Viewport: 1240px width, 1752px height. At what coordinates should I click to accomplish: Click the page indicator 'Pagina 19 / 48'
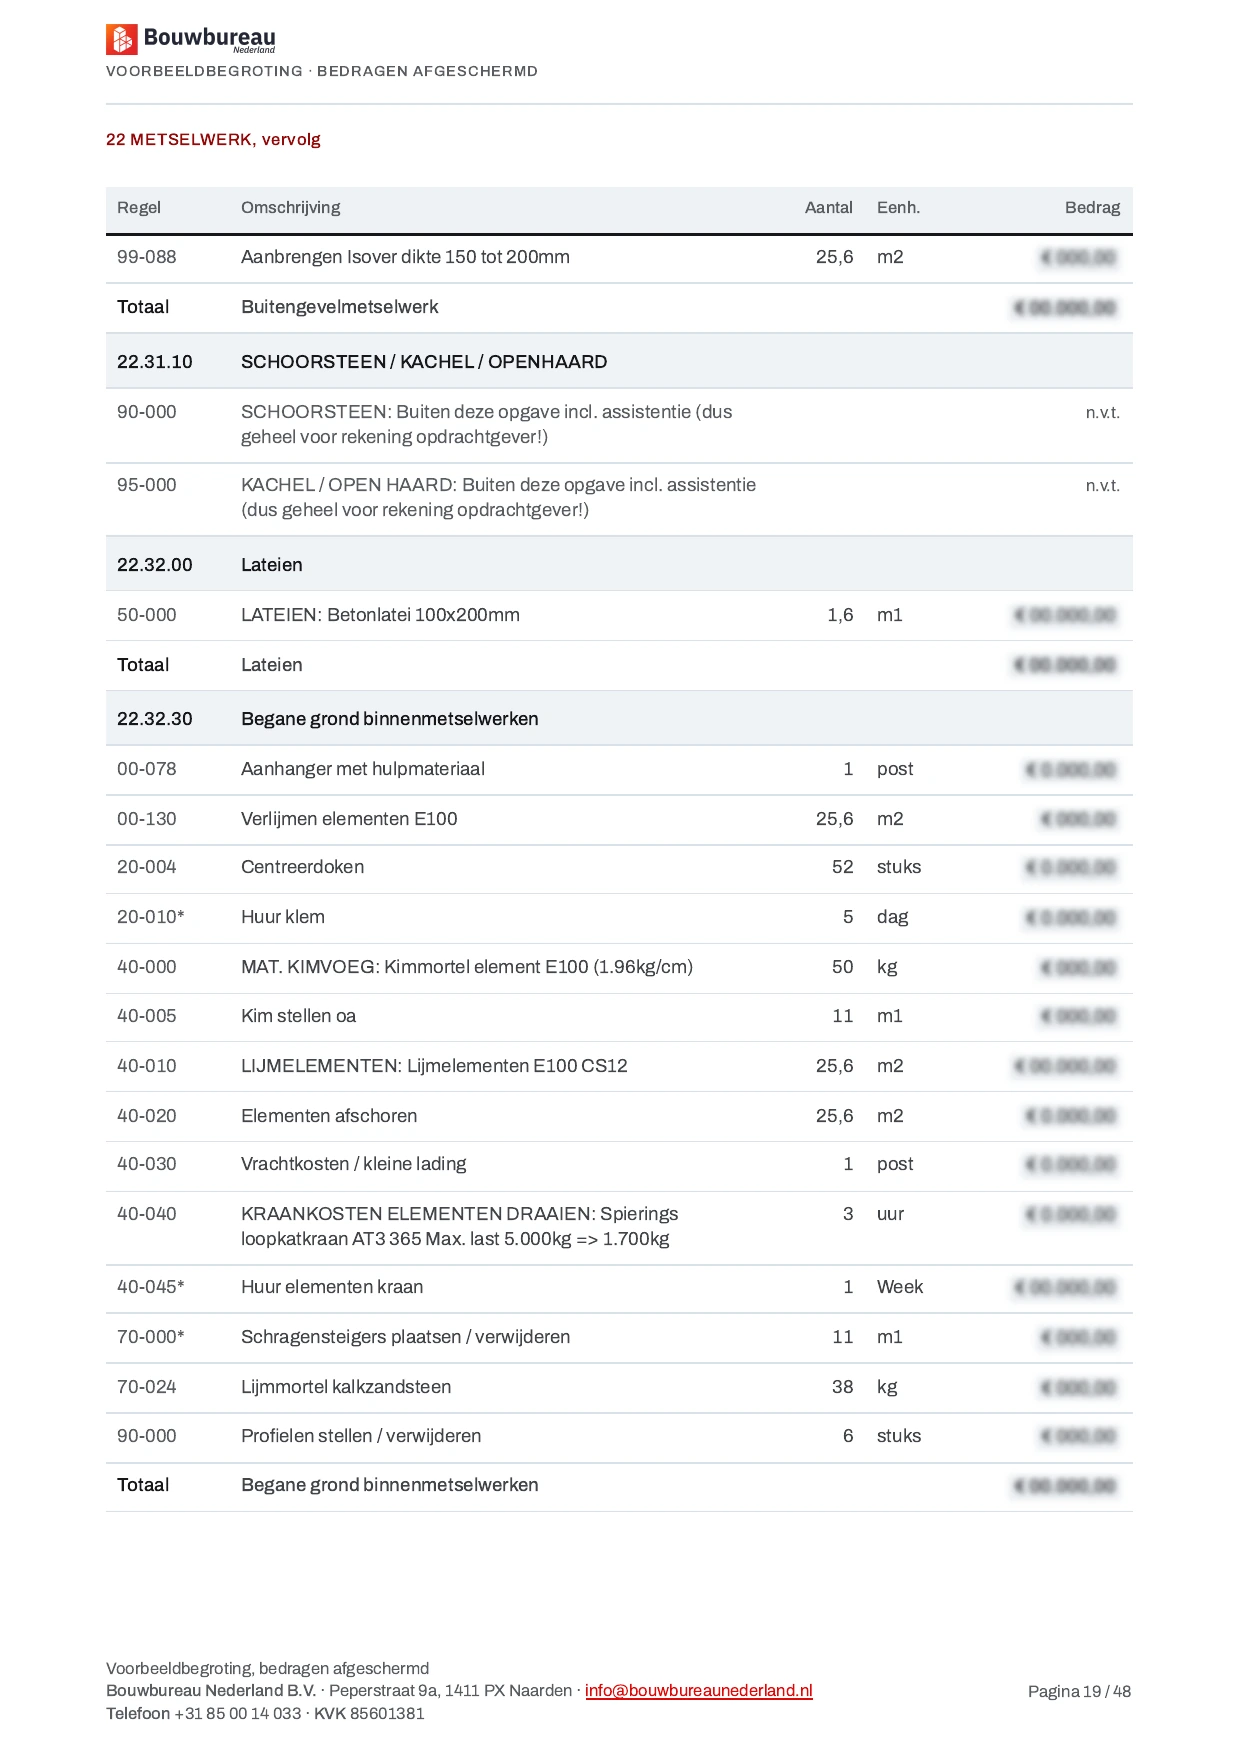[1079, 1692]
